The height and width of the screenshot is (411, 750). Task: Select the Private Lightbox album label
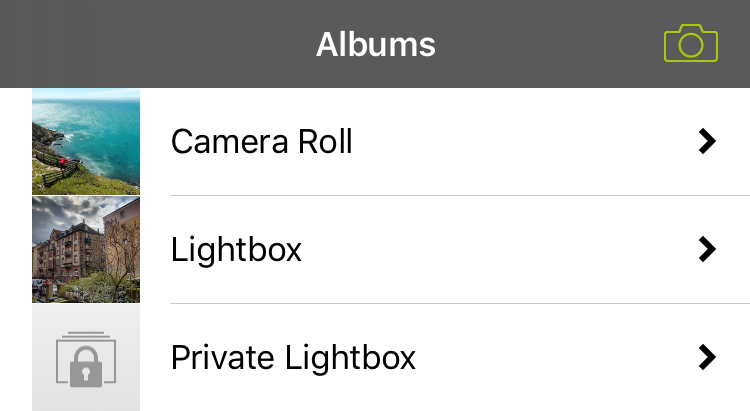293,357
